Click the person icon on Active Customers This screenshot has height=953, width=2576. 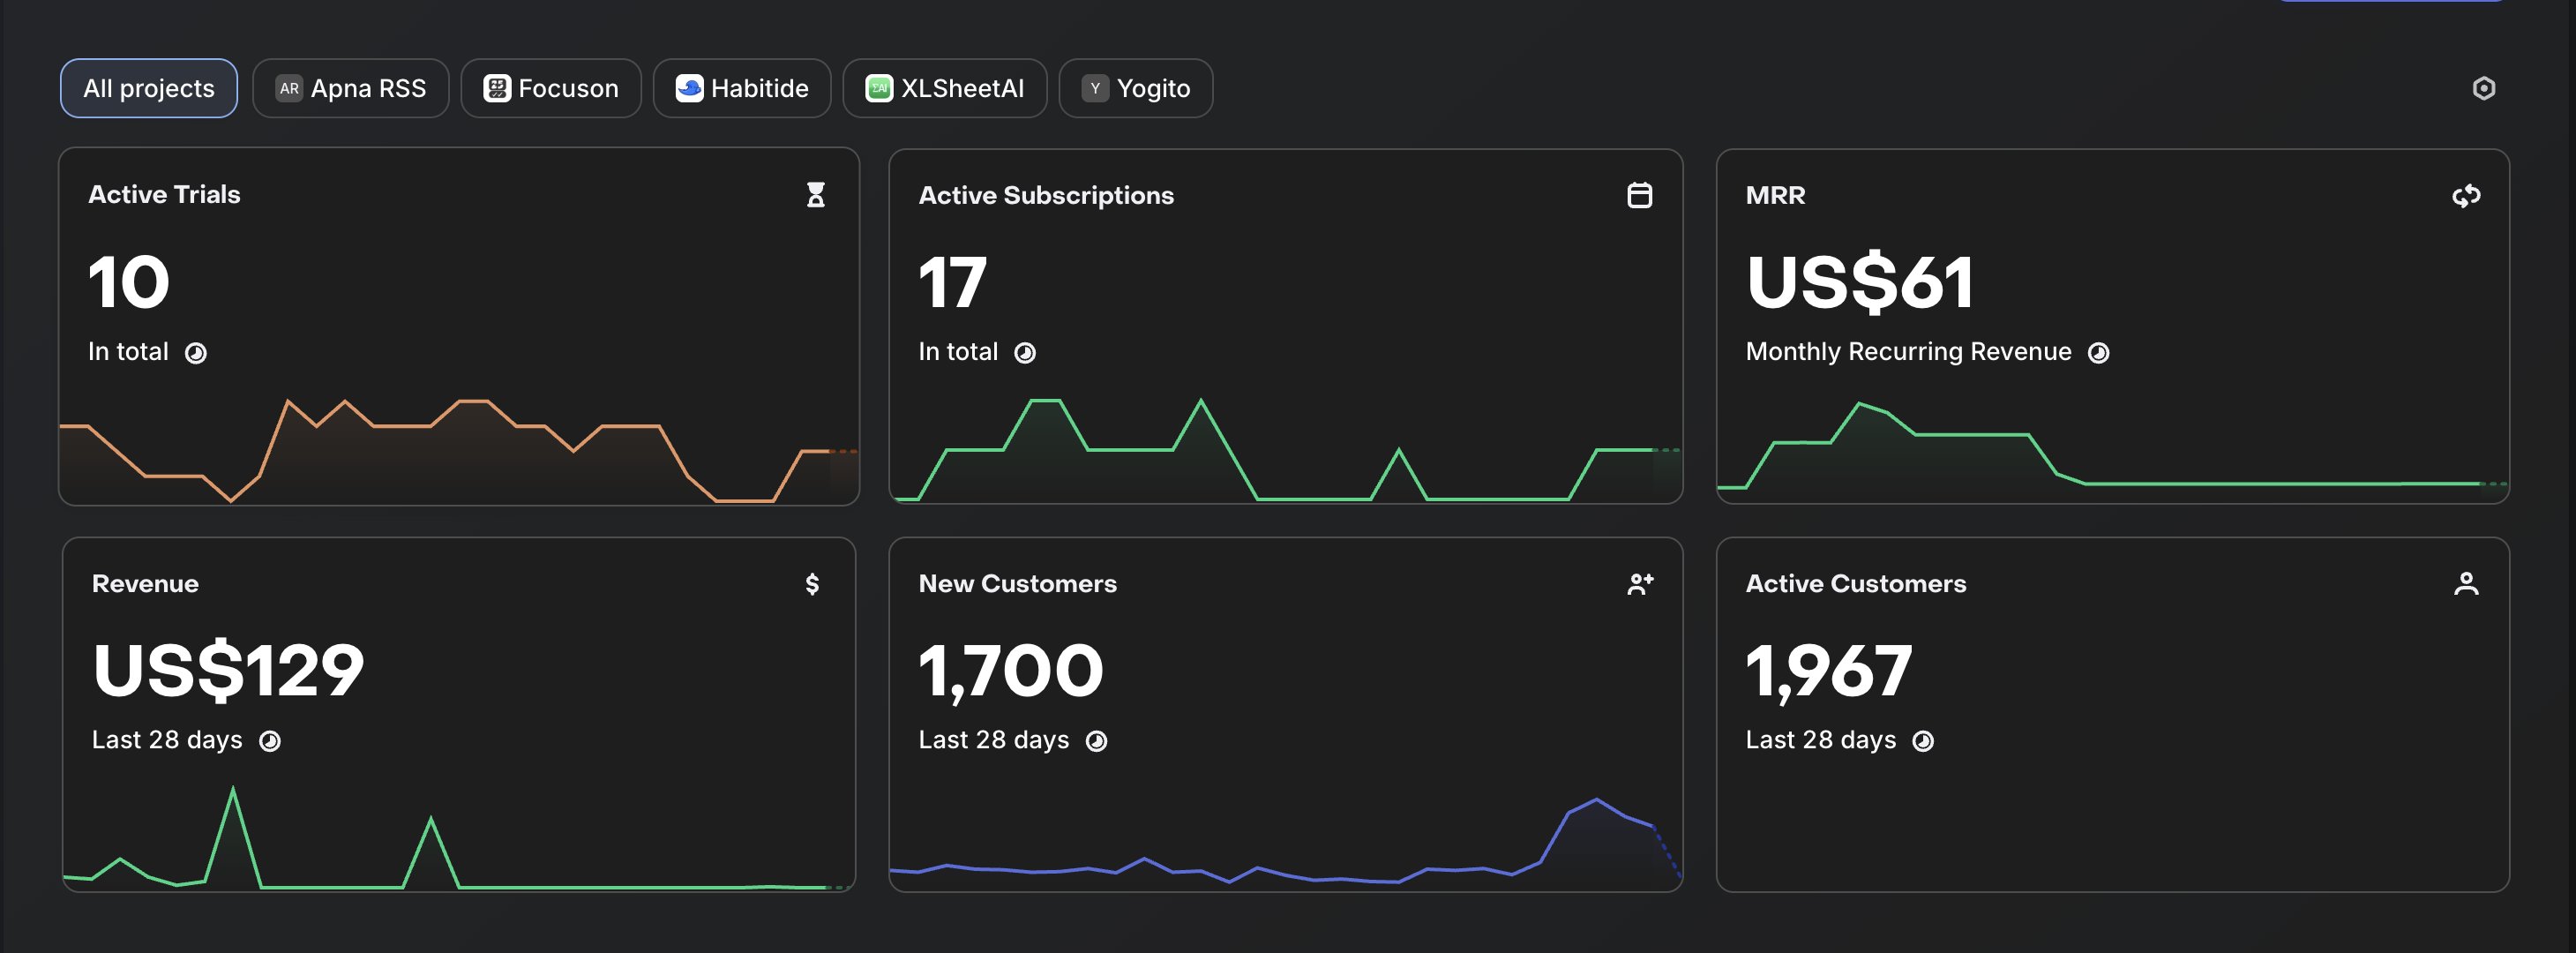pyautogui.click(x=2465, y=583)
